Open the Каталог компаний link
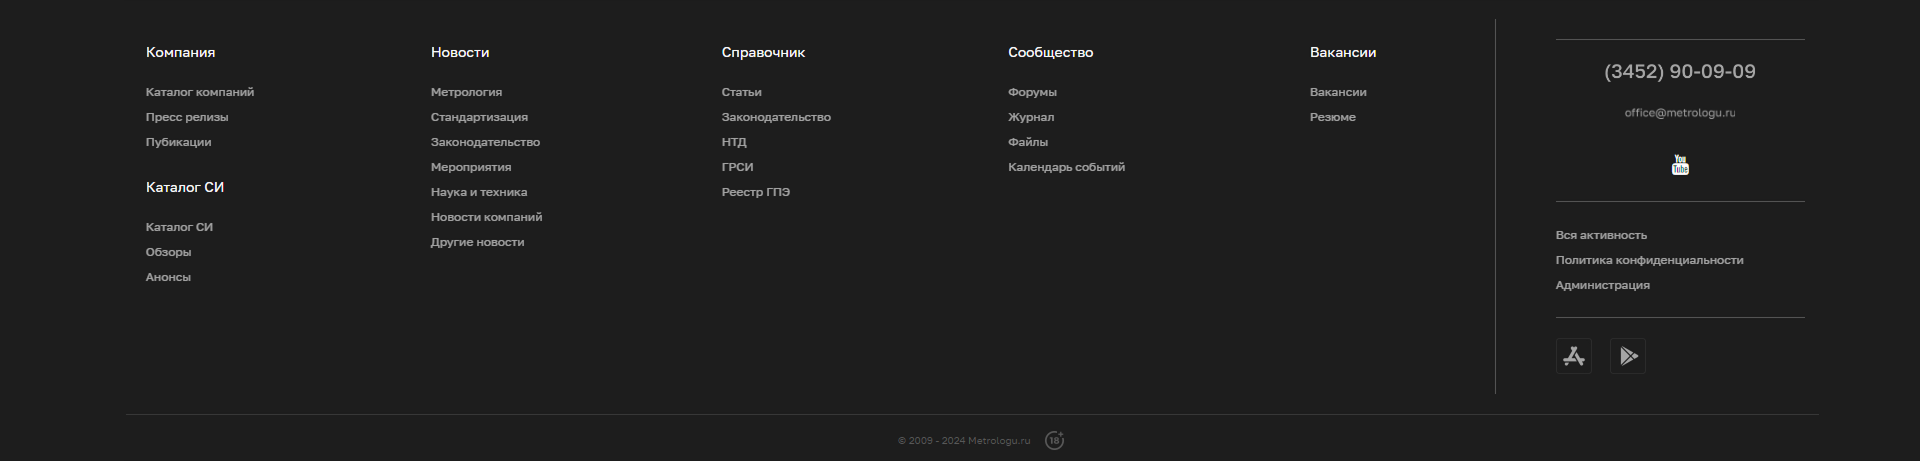 200,92
